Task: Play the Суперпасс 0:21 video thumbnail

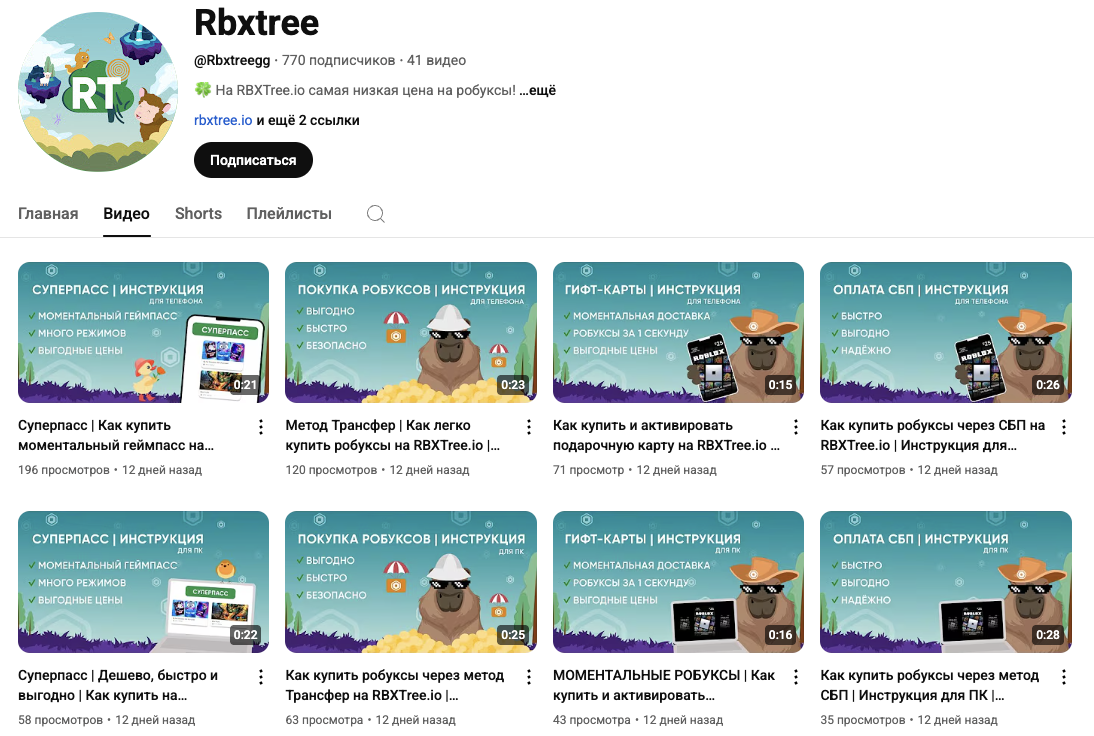Action: [x=143, y=332]
